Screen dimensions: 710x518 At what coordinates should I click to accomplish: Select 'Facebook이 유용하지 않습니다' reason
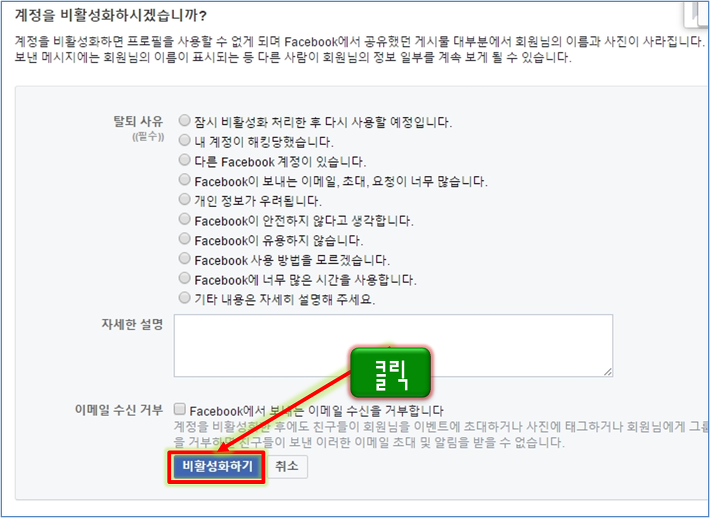pos(184,239)
